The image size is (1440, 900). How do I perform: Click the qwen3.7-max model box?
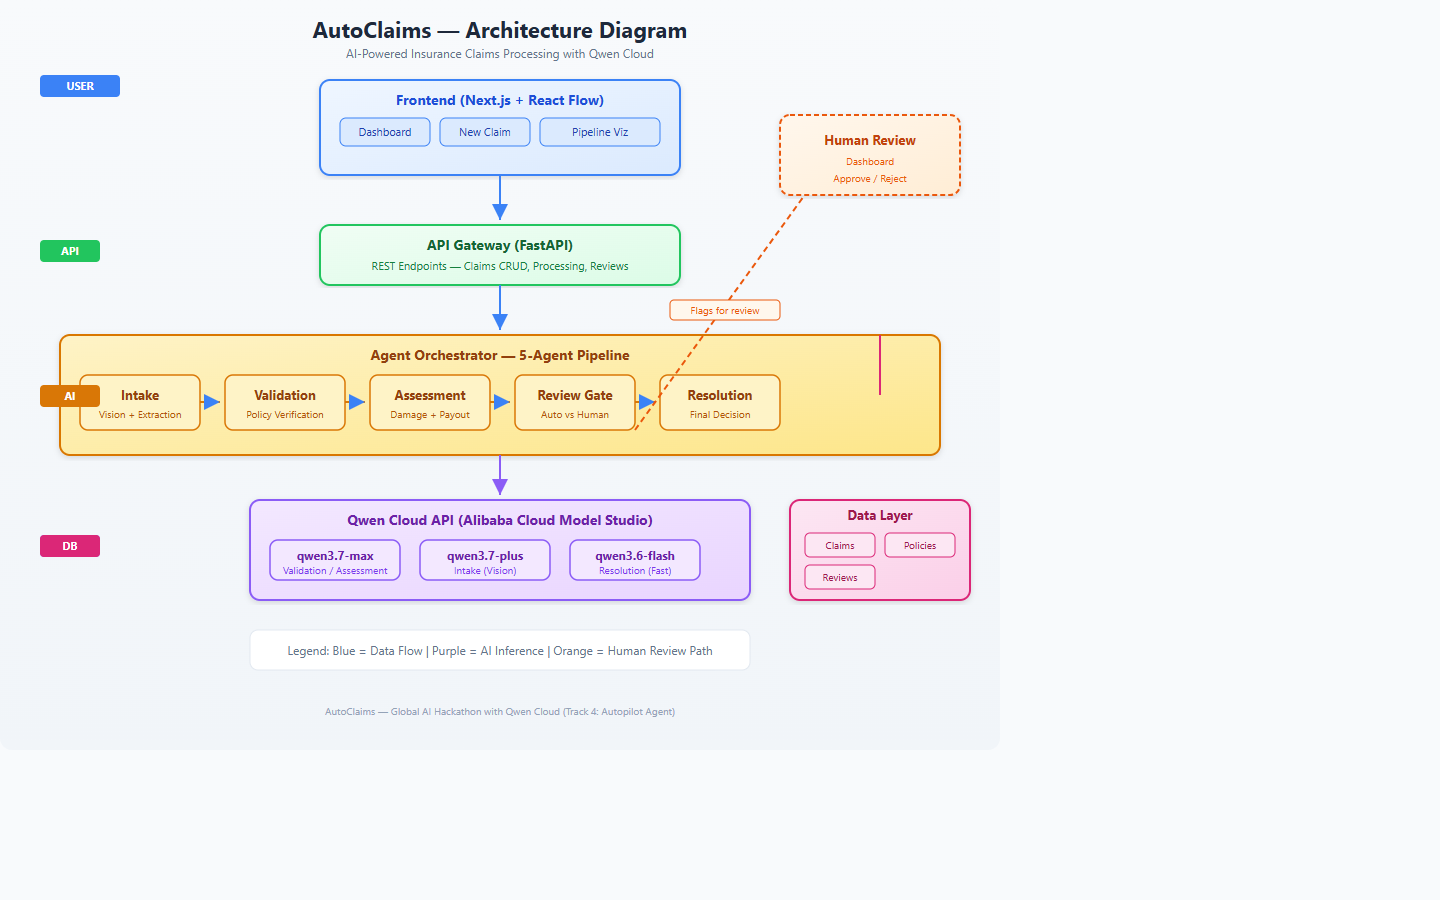335,560
